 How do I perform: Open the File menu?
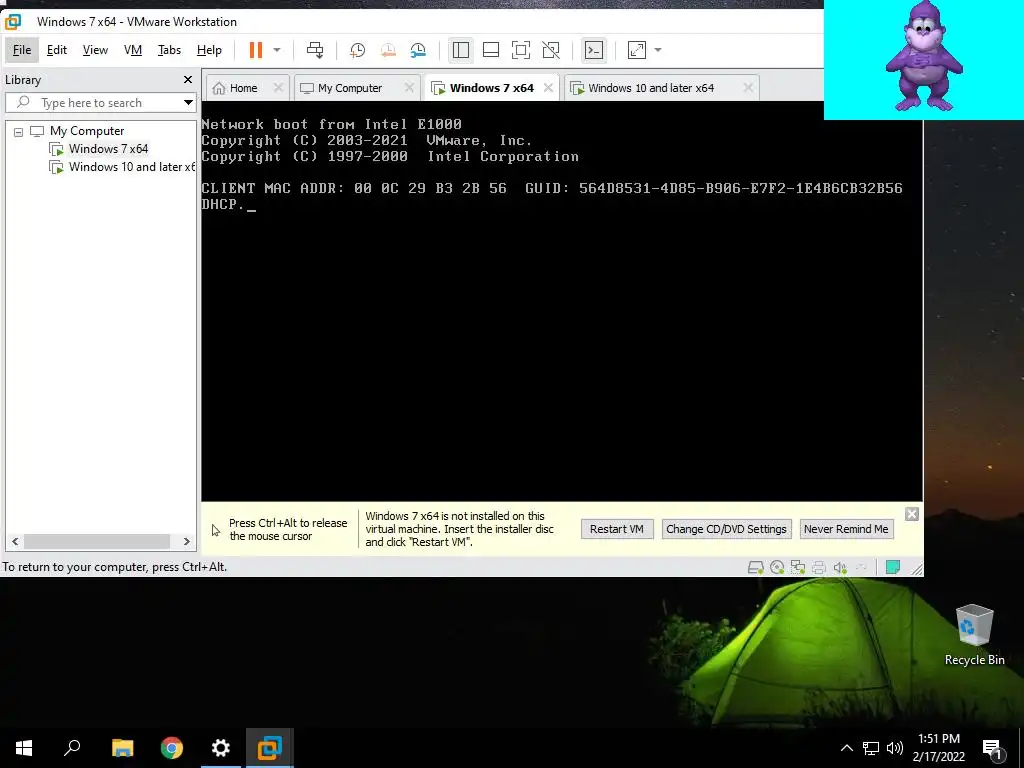point(22,50)
